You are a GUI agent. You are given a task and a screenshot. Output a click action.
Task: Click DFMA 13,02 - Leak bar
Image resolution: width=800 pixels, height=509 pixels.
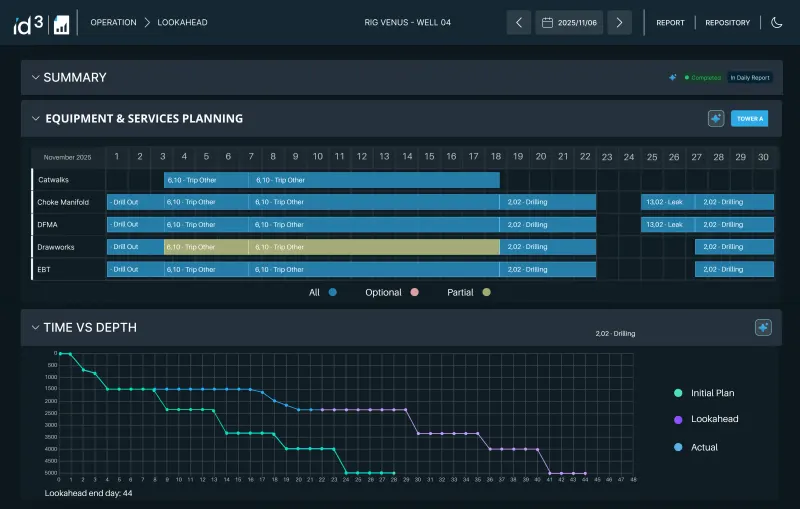click(668, 224)
